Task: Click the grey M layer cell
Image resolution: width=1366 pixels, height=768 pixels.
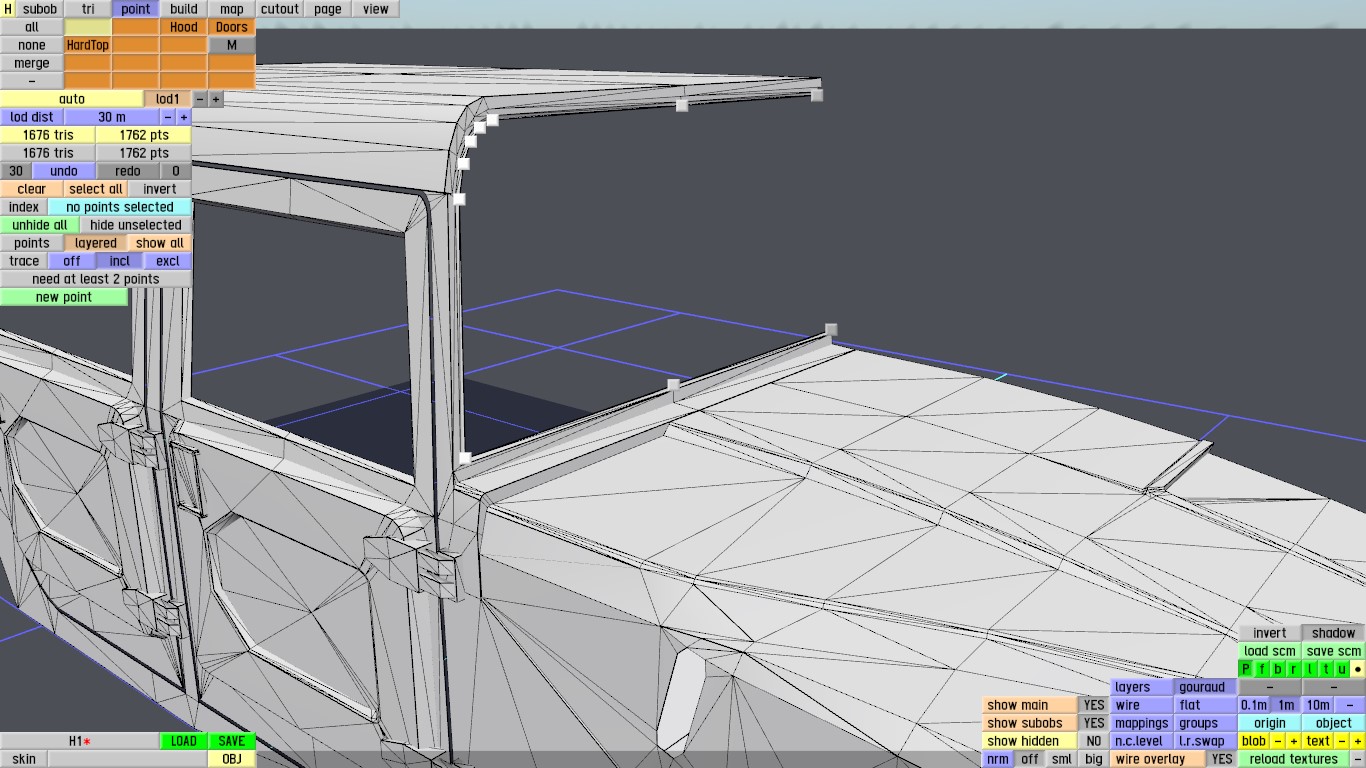Action: tap(232, 45)
